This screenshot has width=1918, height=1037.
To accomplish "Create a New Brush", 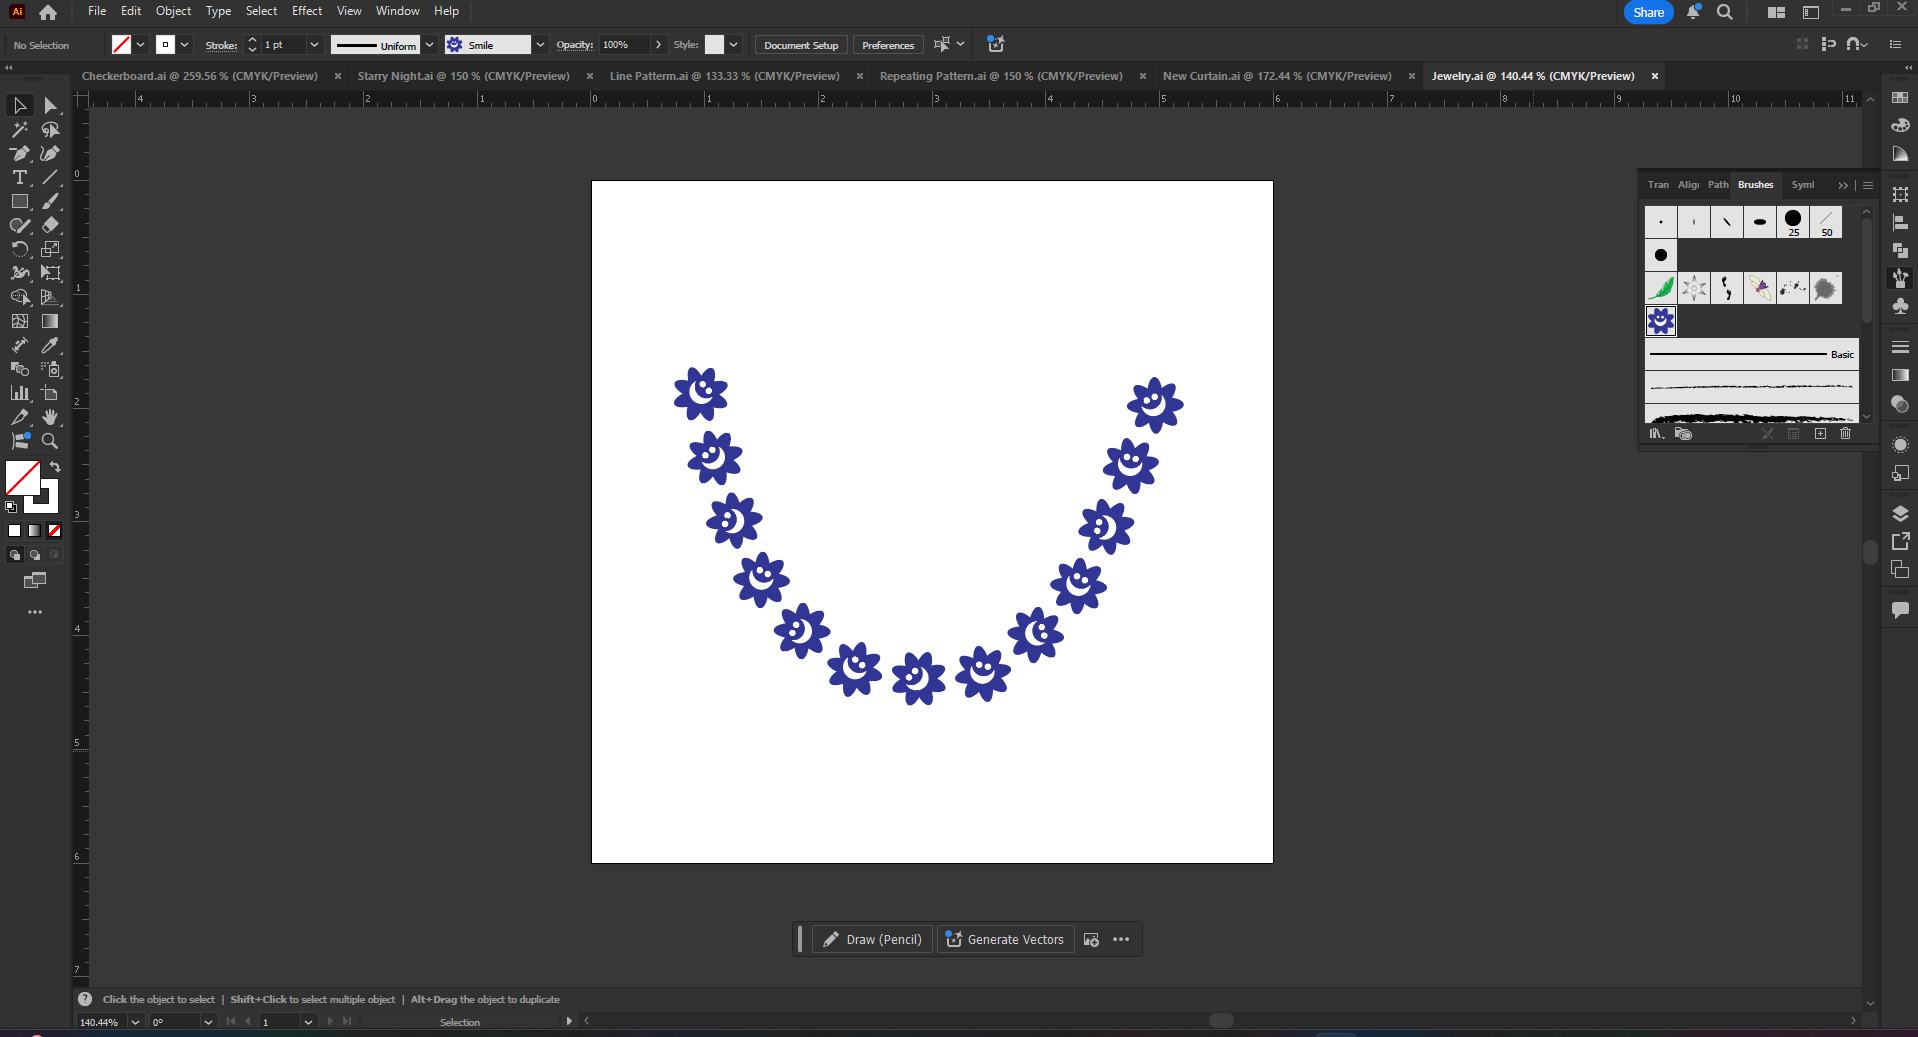I will click(x=1820, y=433).
